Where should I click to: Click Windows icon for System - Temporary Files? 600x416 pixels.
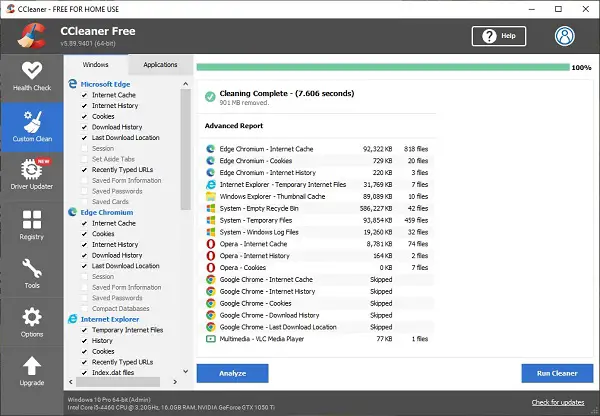210,220
